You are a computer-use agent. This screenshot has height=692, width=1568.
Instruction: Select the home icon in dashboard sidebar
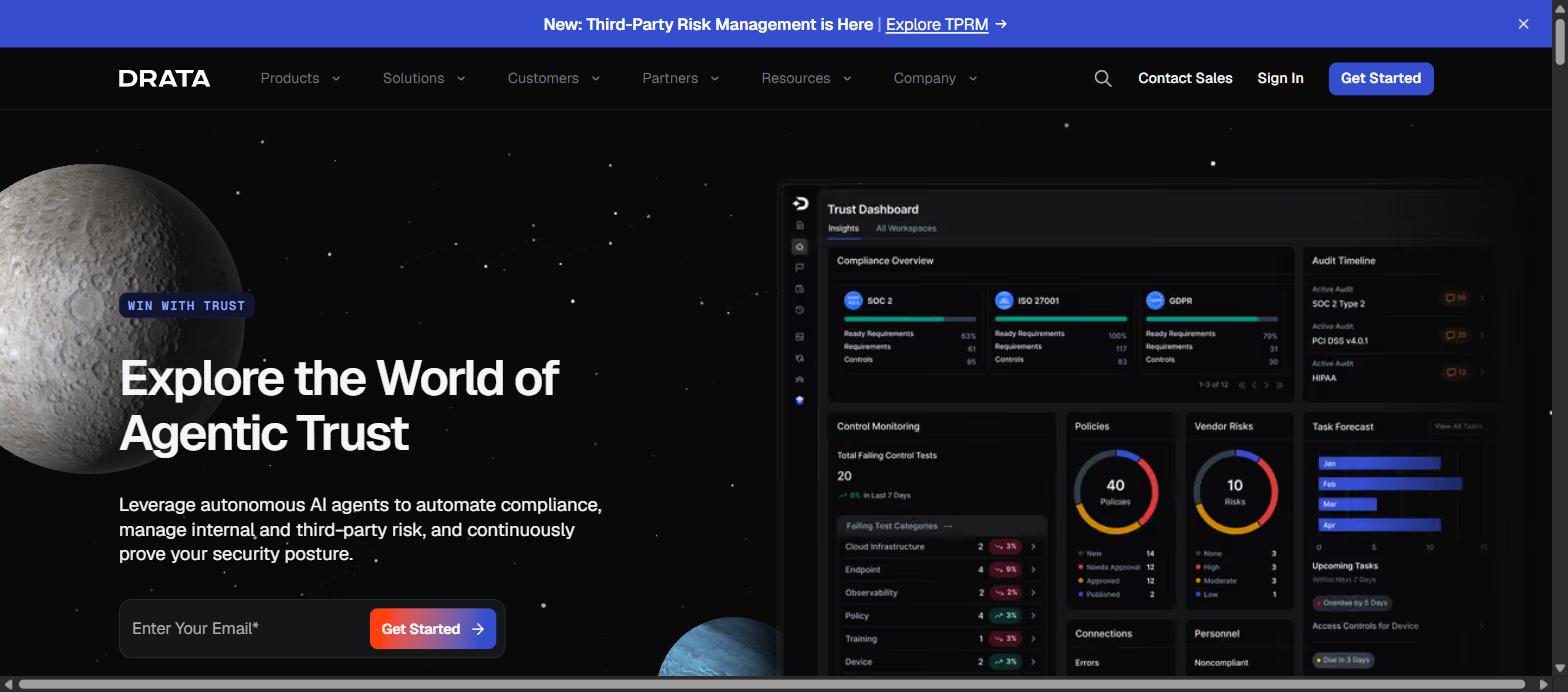tap(800, 246)
